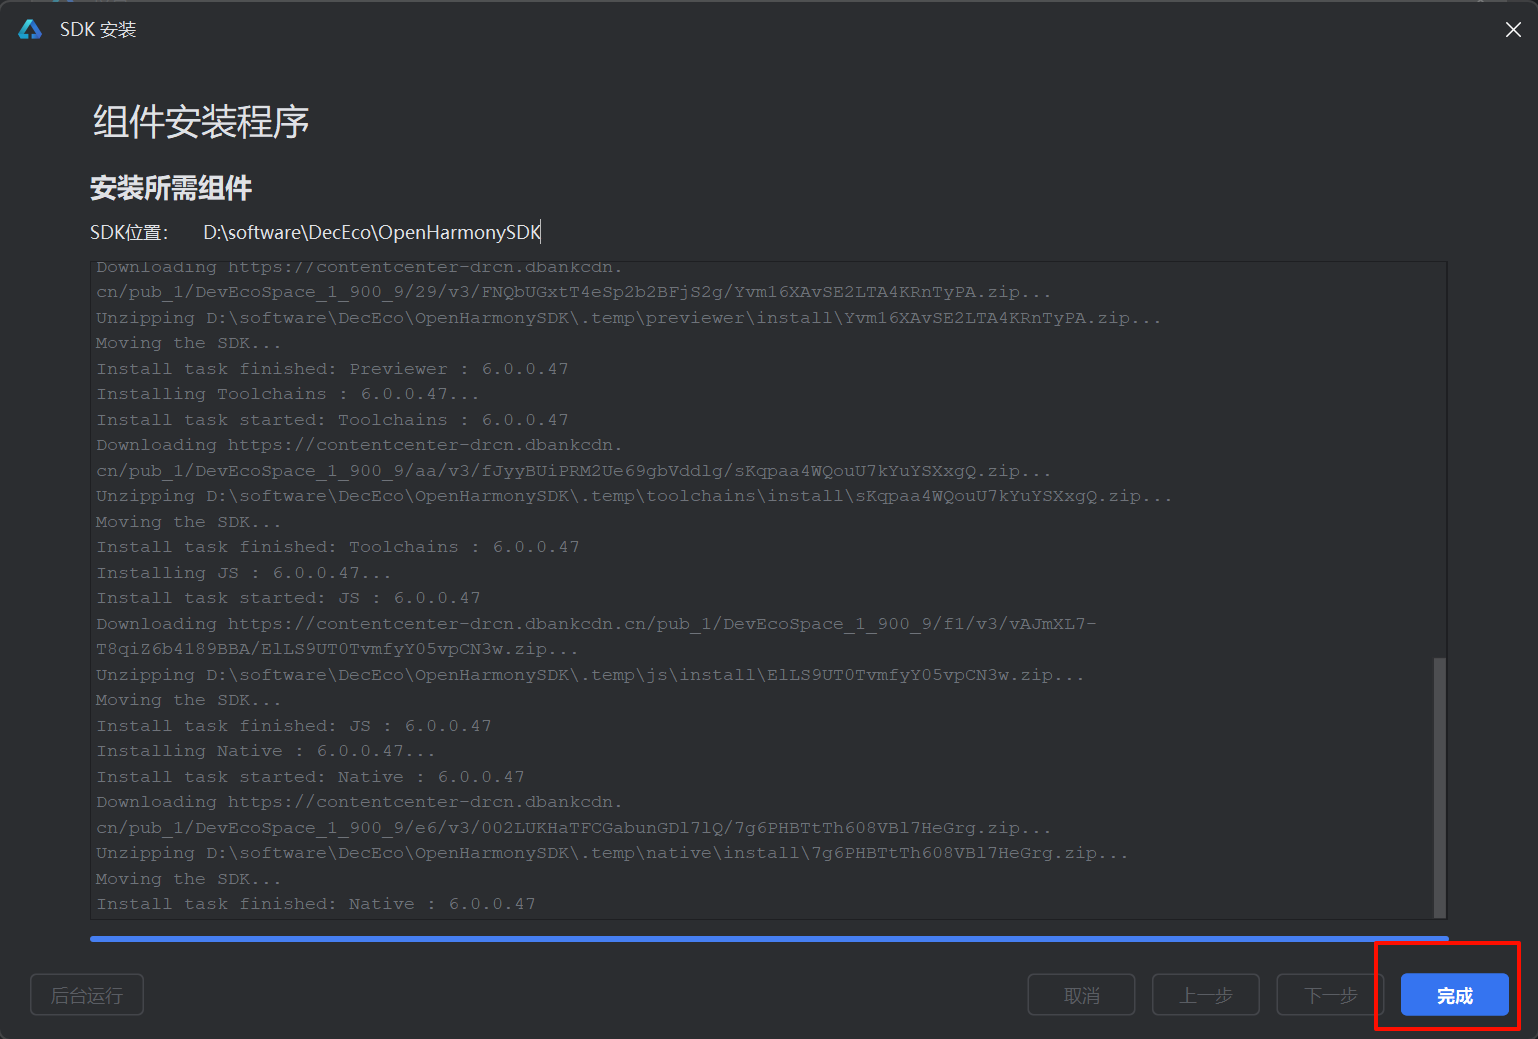
Task: Click the 完成 button
Action: pos(1454,995)
